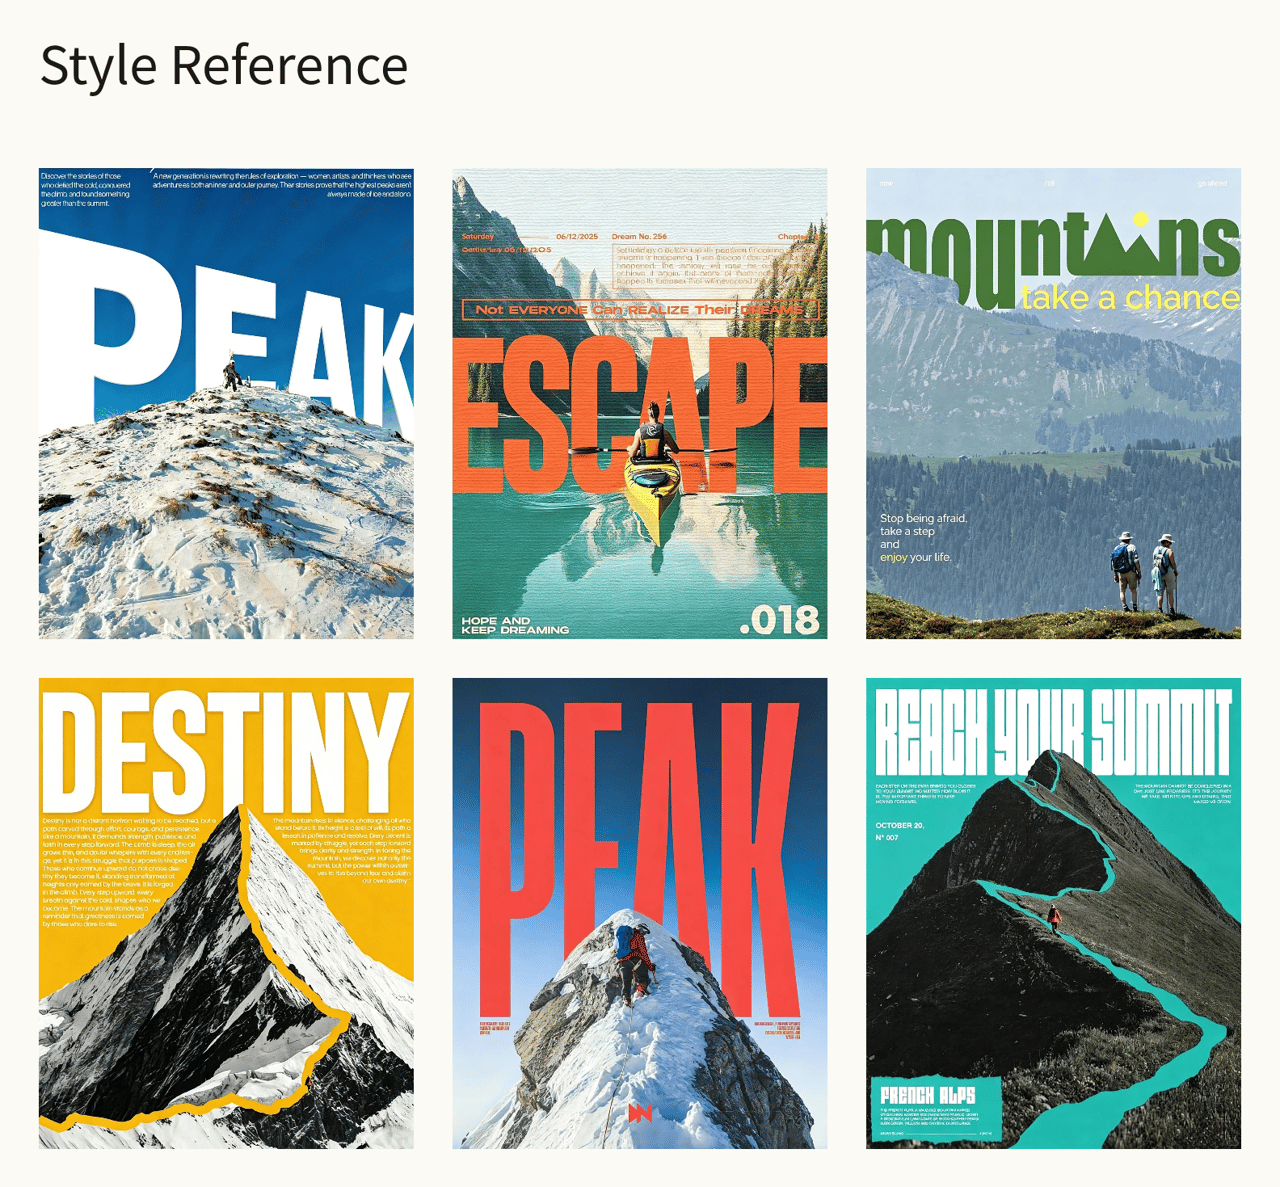
Task: Click the yellow sun dot above mountains title
Action: click(1139, 219)
